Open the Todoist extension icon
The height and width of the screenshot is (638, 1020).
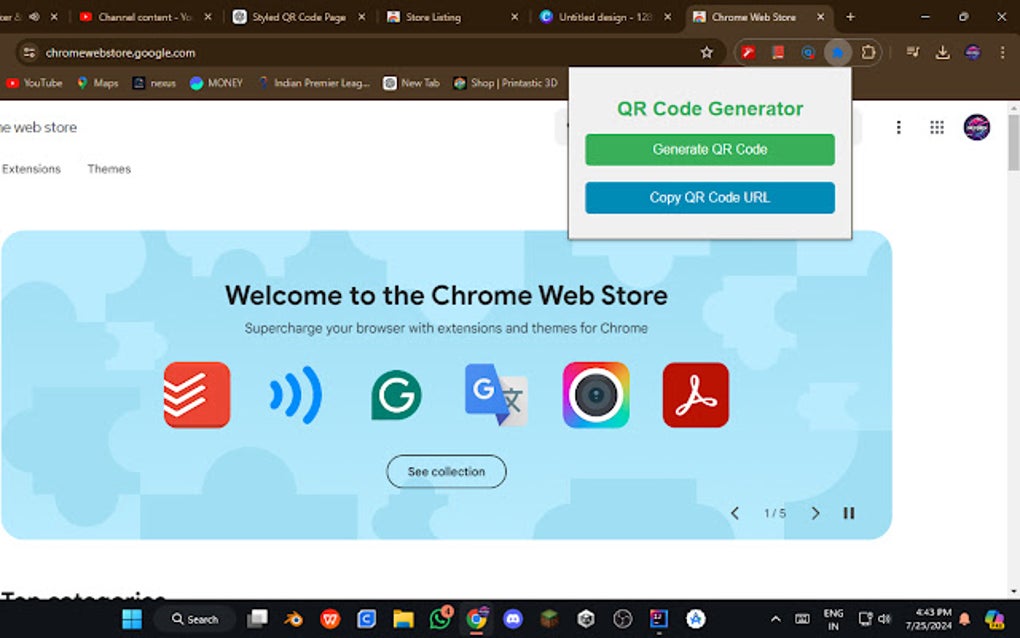tap(196, 395)
